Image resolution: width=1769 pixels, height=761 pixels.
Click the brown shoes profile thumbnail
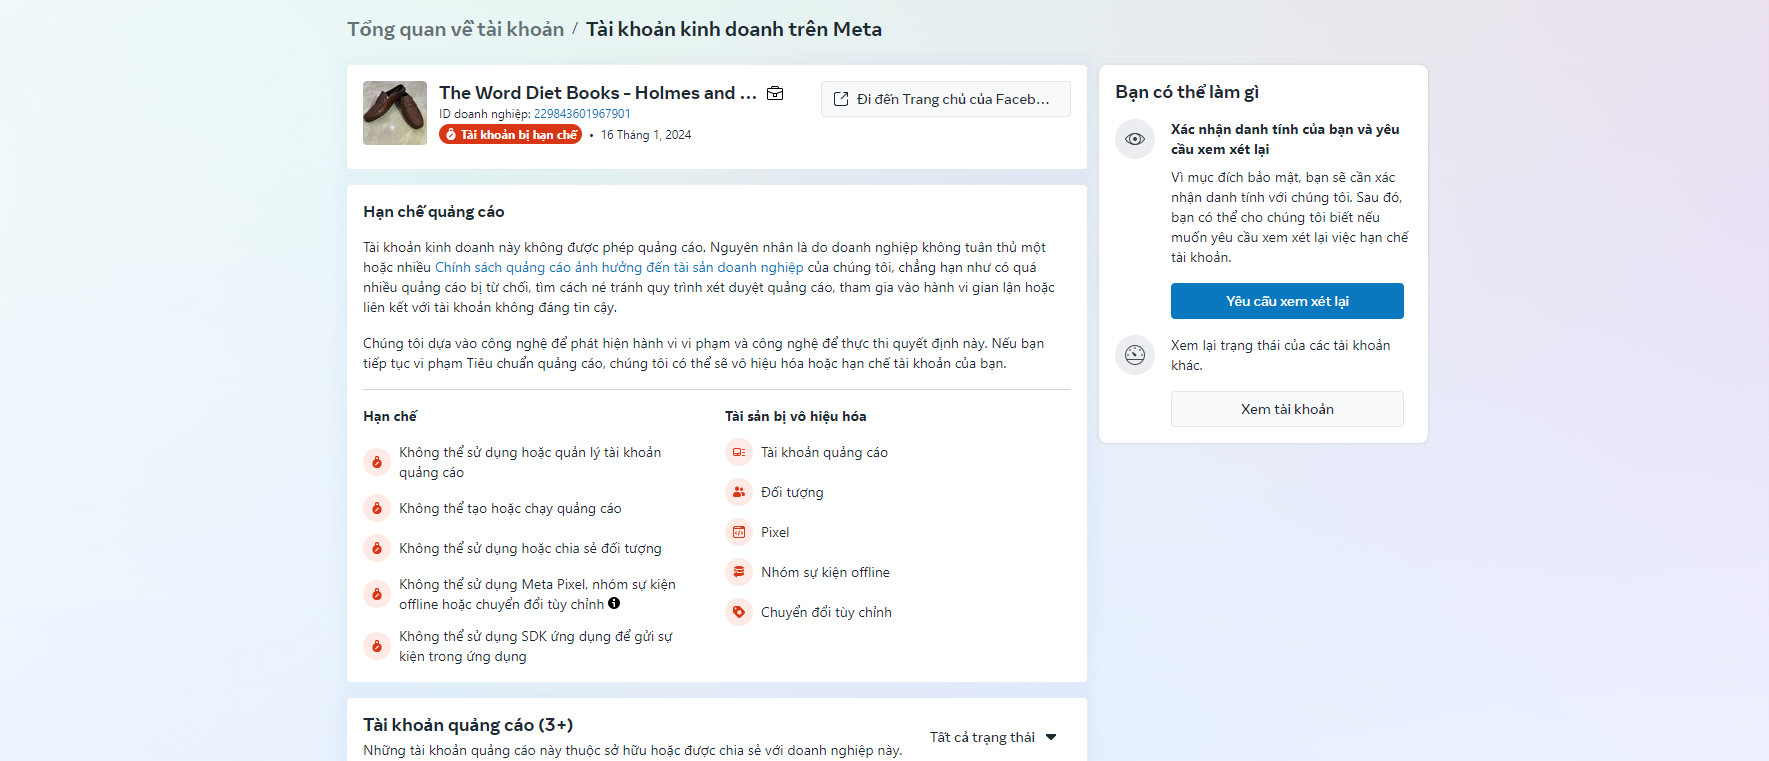tap(395, 113)
